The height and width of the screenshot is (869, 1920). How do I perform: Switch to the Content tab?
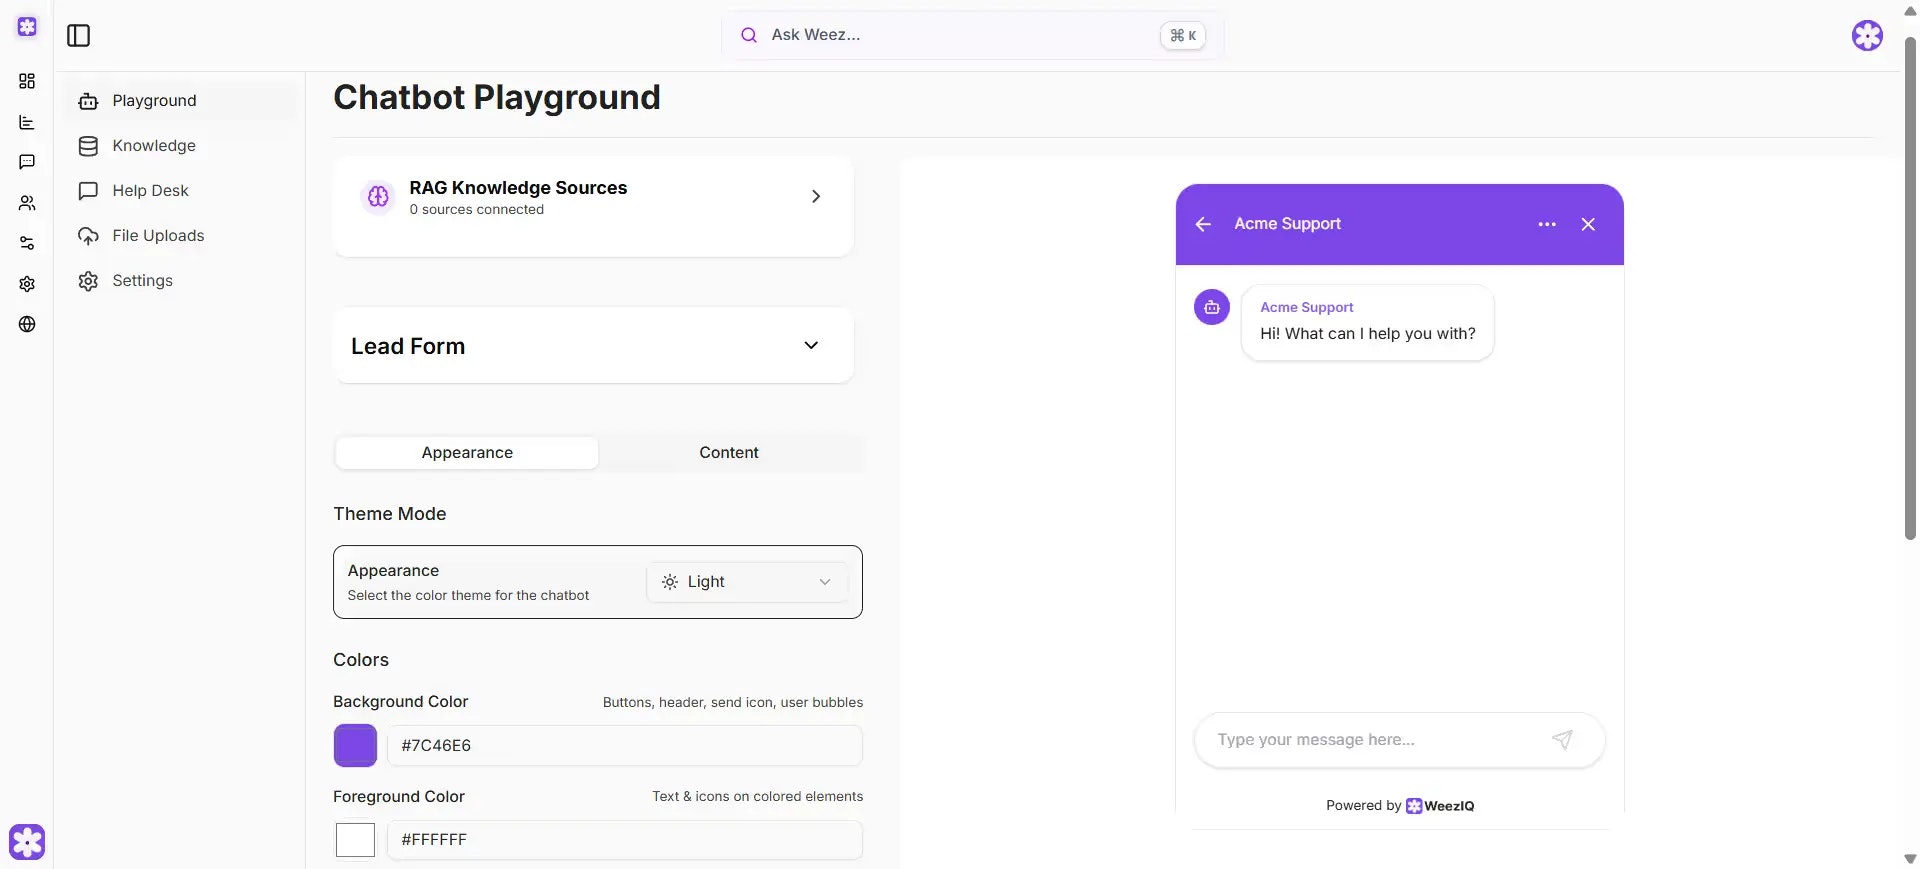coord(729,453)
